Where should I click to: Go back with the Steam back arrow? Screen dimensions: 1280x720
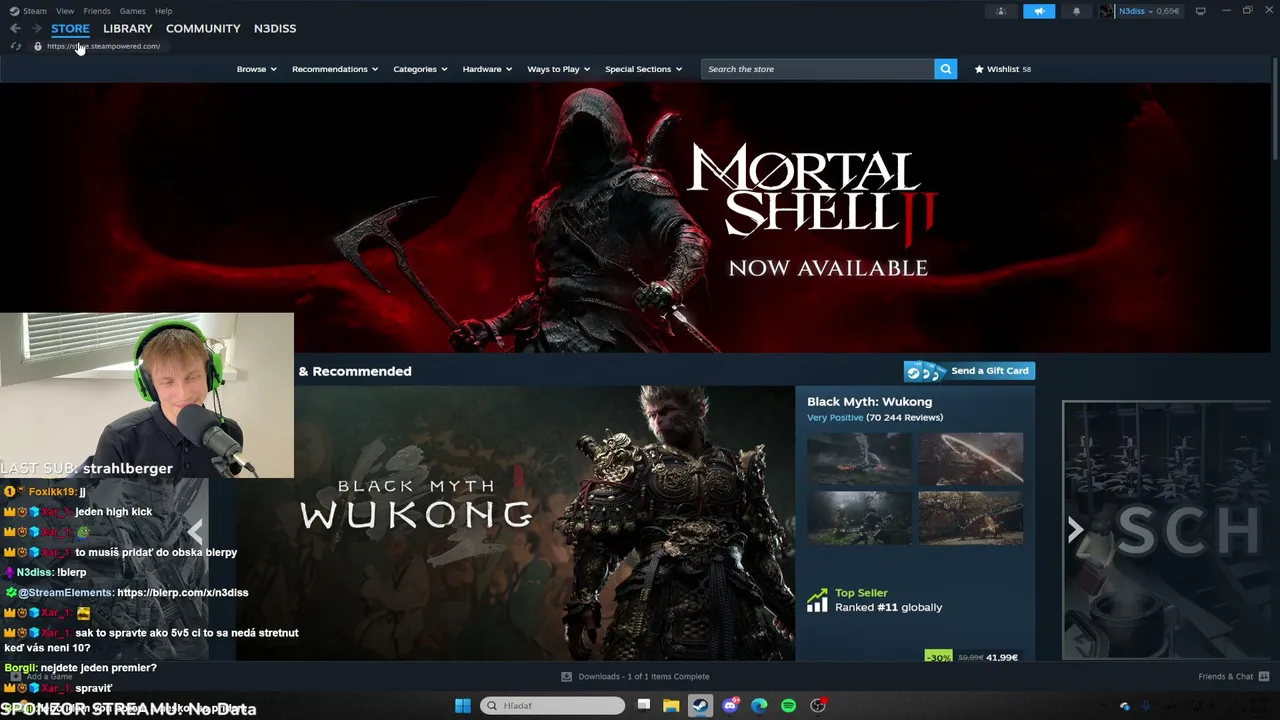[15, 28]
